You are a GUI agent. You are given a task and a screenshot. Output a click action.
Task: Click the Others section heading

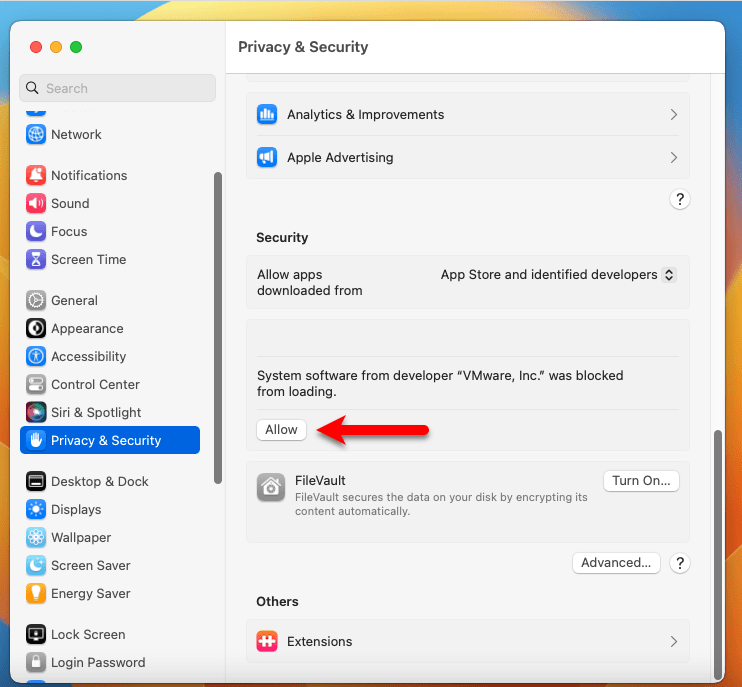(277, 601)
